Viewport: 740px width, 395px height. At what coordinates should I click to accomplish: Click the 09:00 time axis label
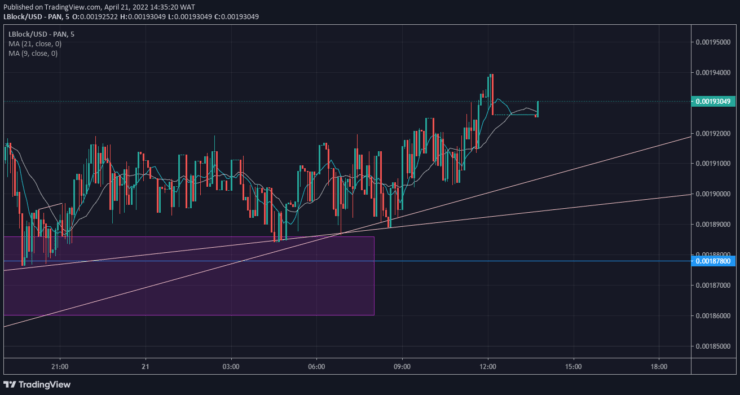402,366
